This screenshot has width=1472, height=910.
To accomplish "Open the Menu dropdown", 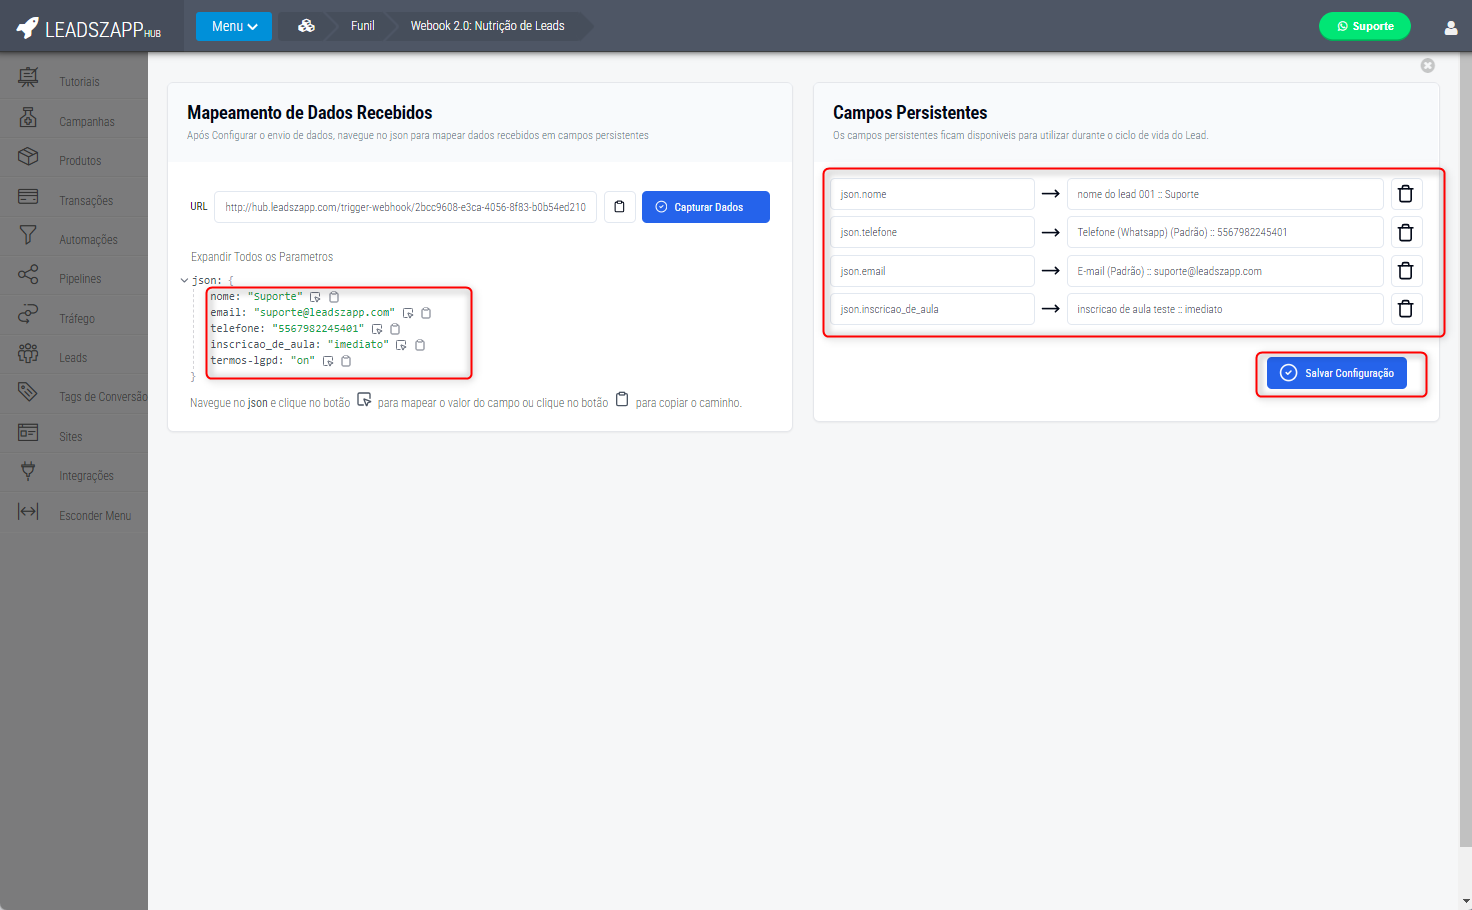I will [x=233, y=26].
